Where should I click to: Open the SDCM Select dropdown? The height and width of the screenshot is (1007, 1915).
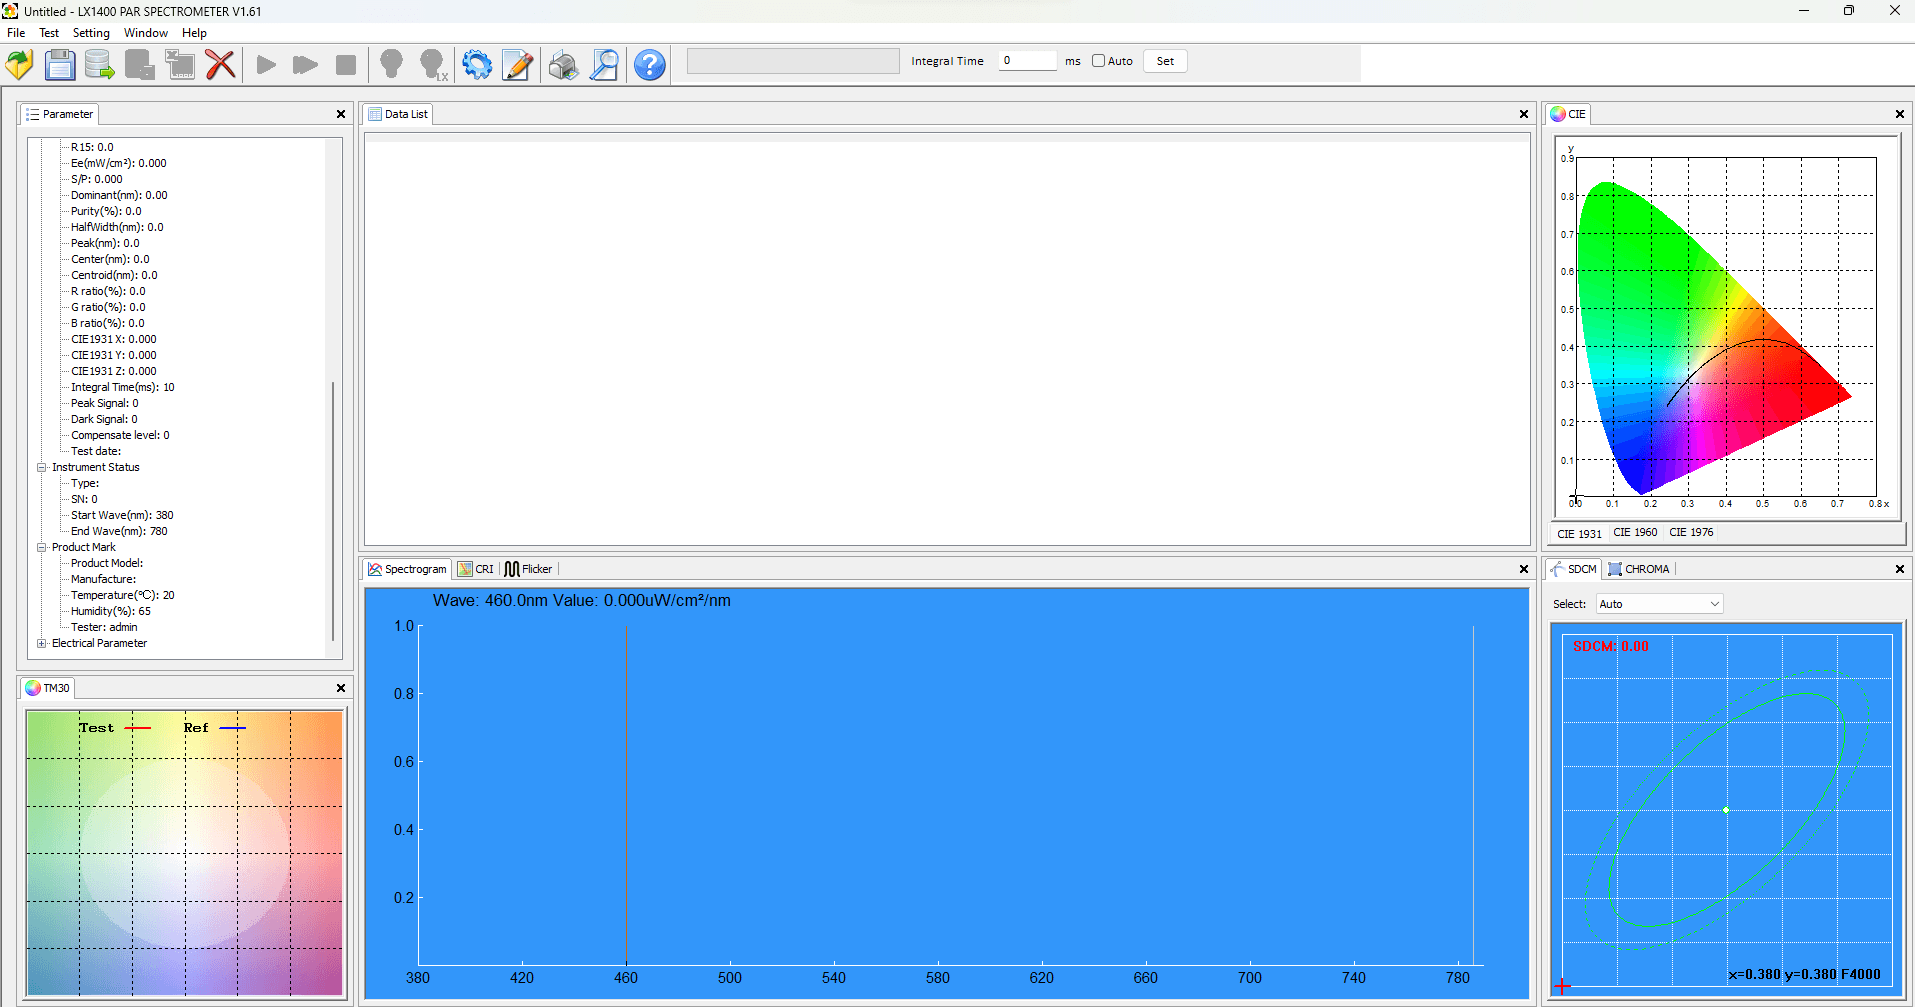click(1659, 604)
